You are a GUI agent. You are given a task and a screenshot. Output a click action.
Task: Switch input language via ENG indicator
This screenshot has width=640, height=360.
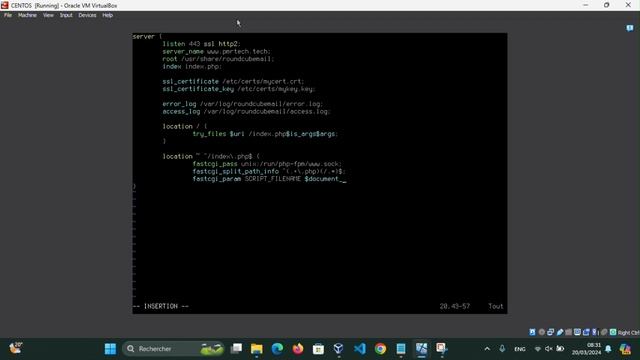[520, 349]
